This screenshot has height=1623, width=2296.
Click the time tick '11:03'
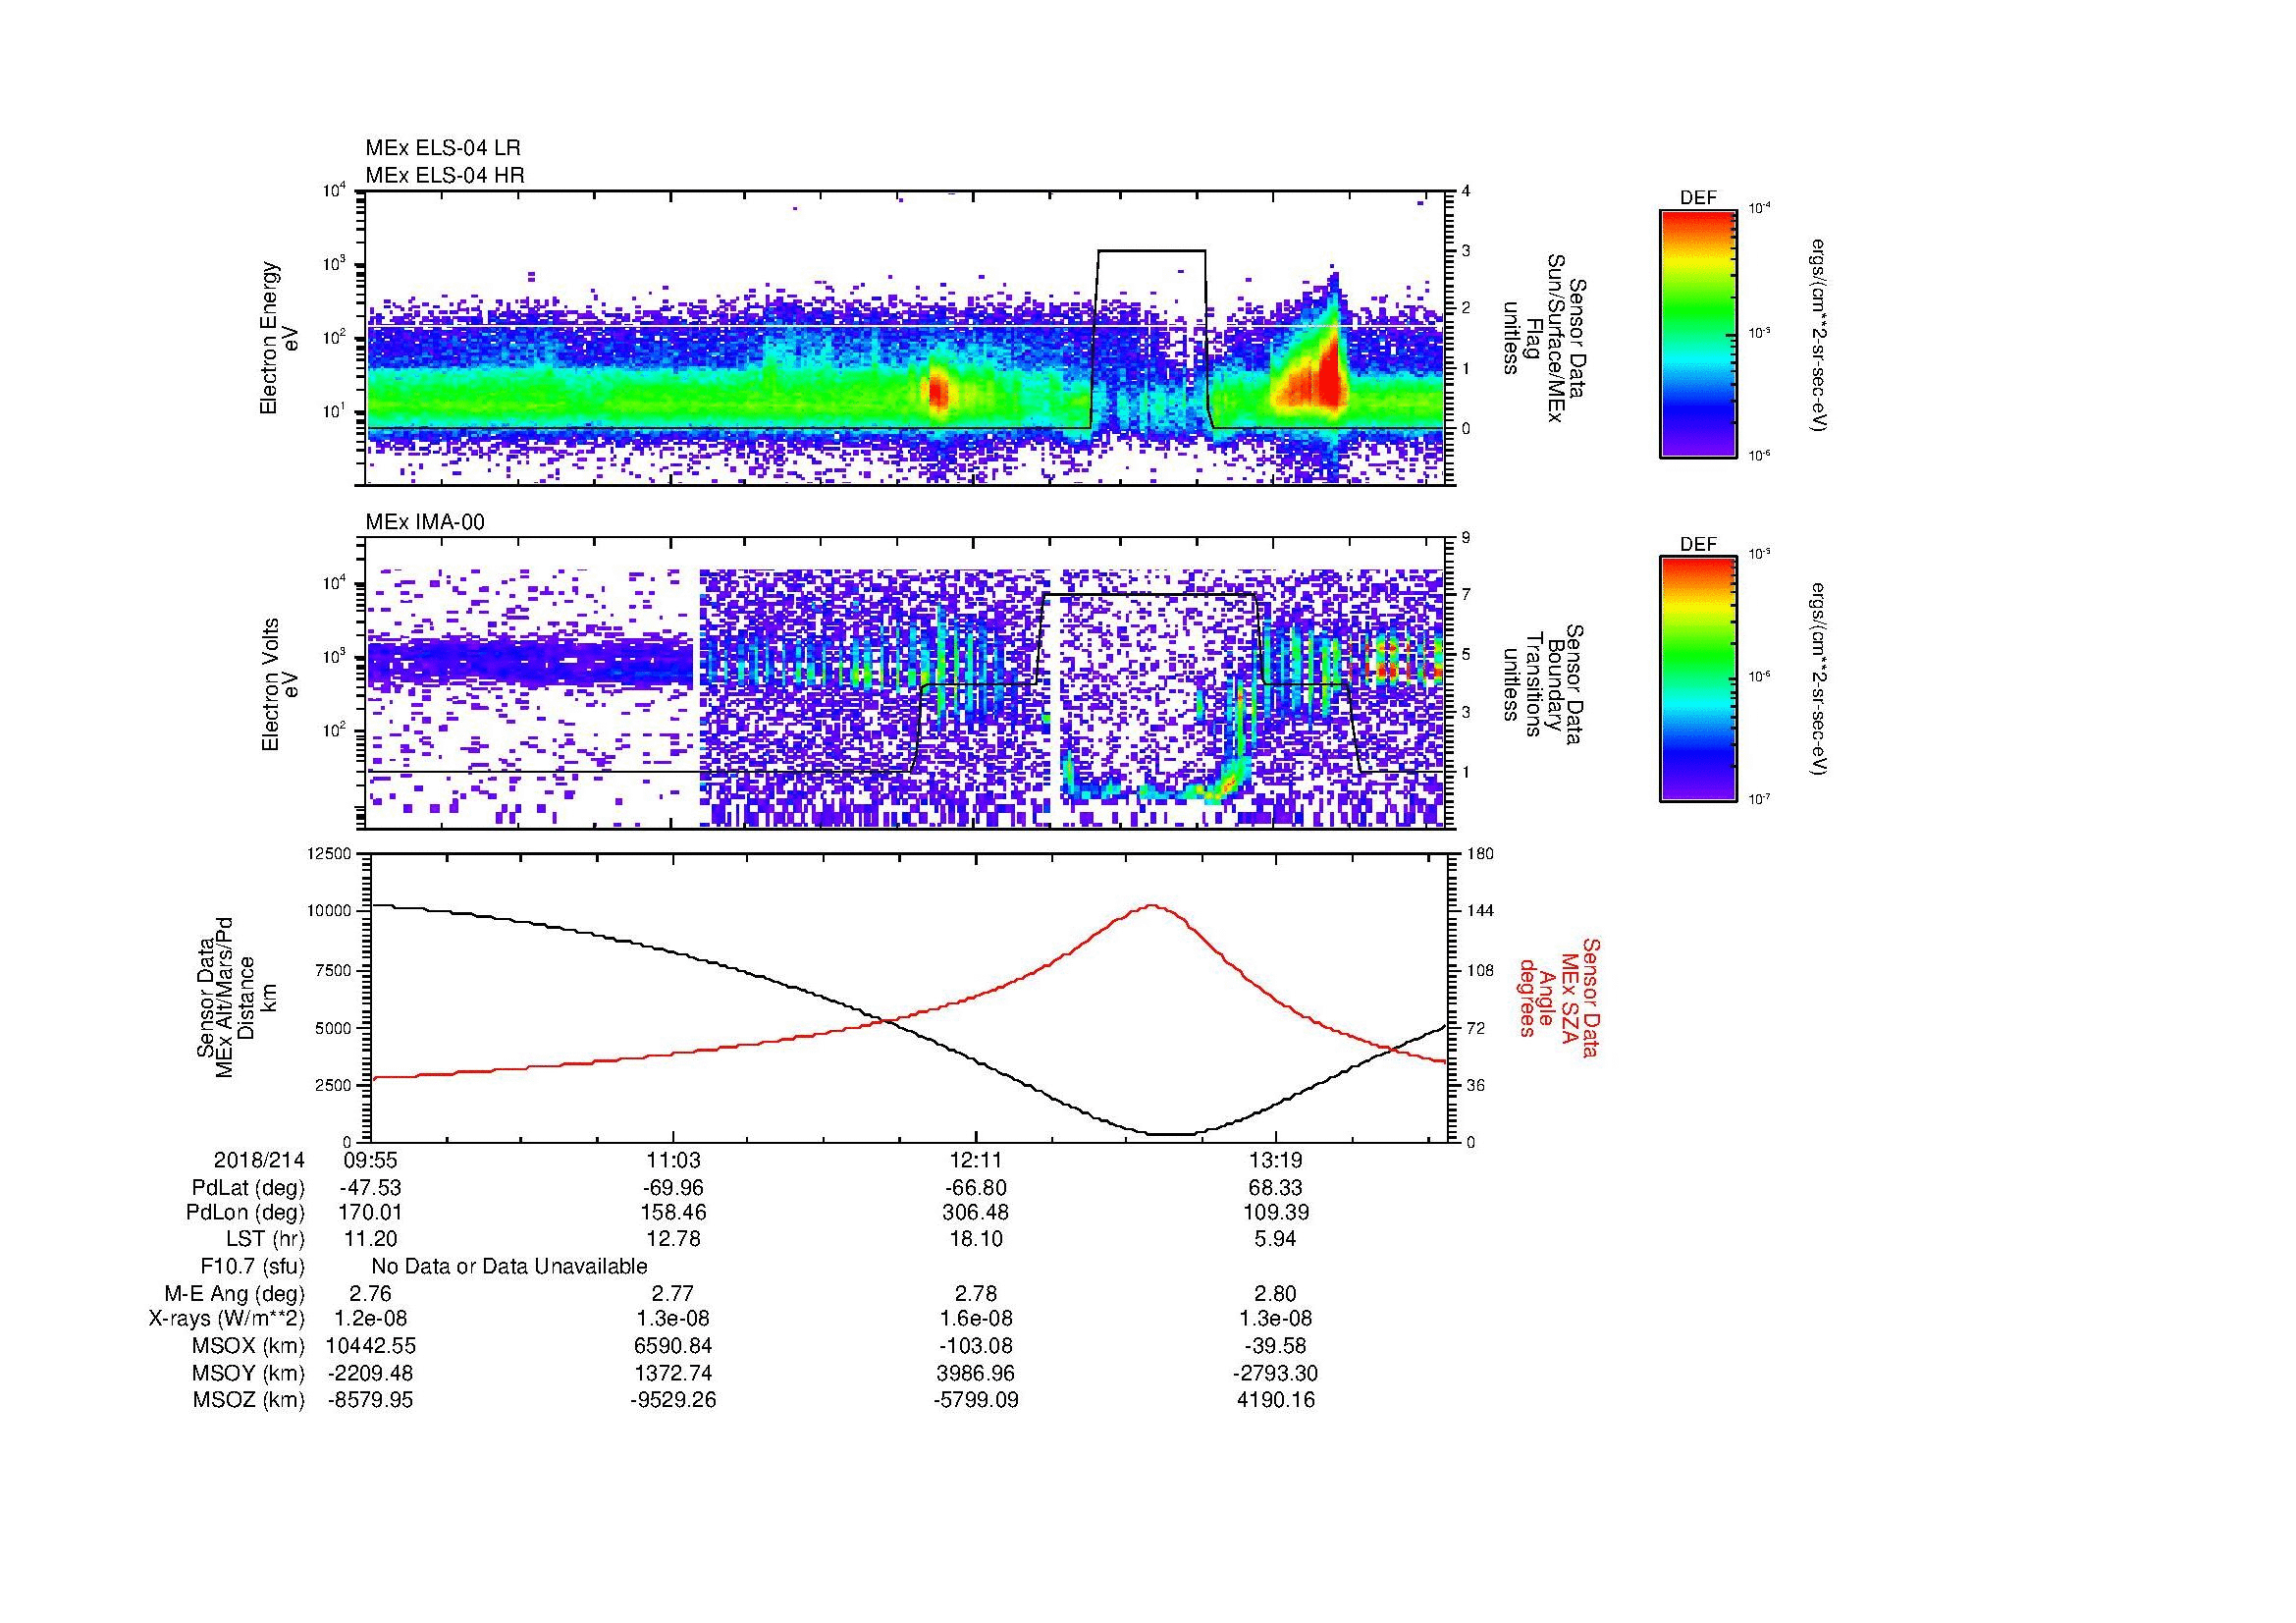[x=673, y=1161]
